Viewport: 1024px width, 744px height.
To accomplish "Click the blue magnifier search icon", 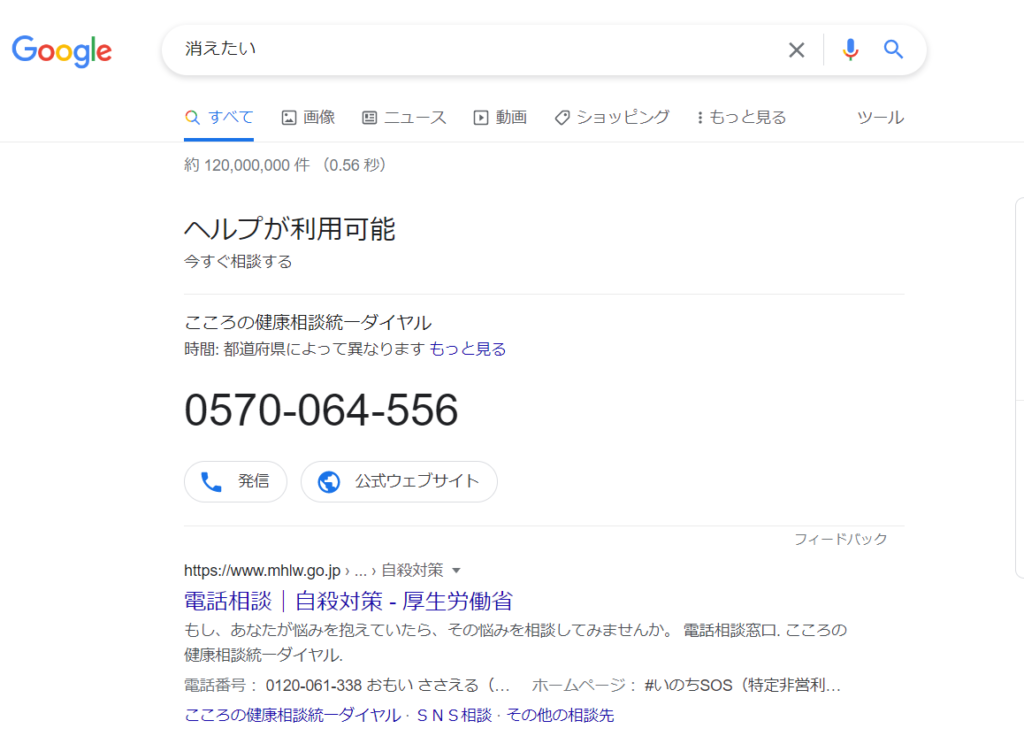I will (x=893, y=49).
